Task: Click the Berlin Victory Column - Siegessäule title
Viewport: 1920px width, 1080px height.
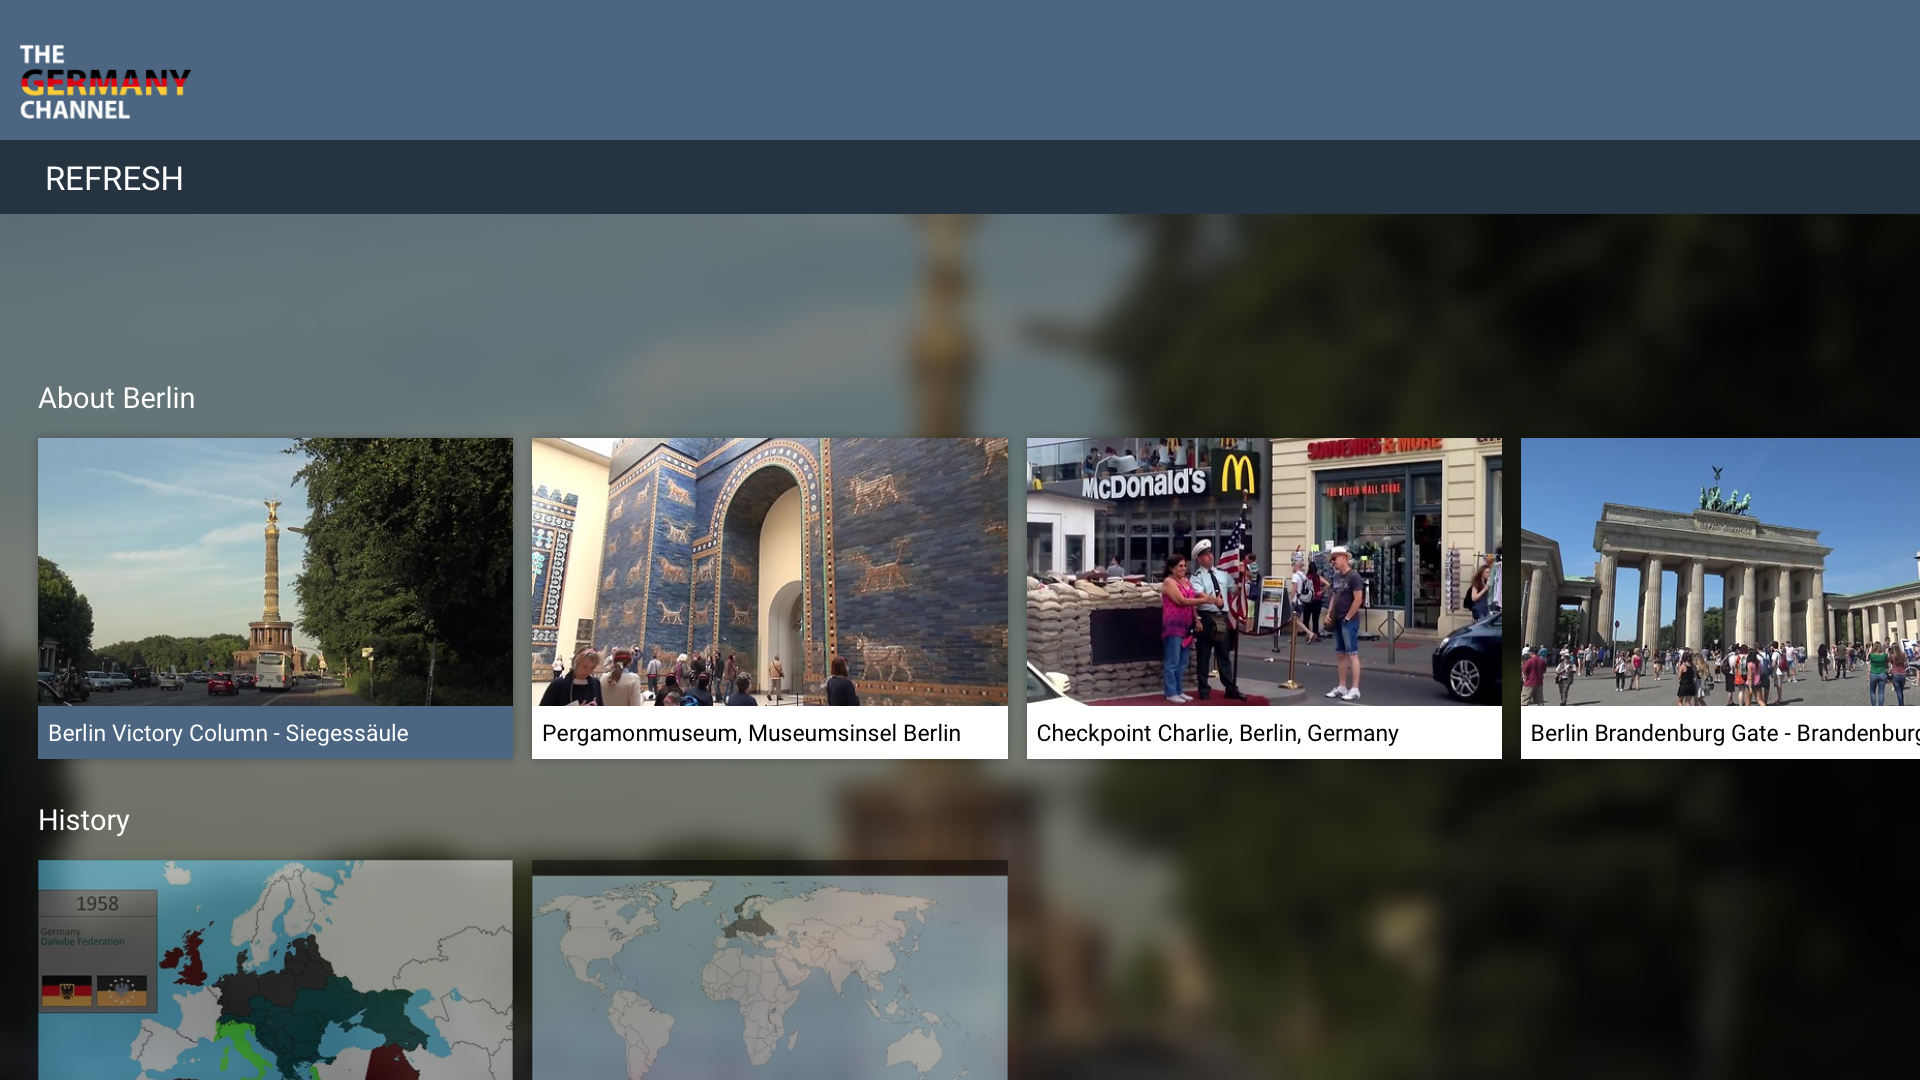Action: point(228,733)
